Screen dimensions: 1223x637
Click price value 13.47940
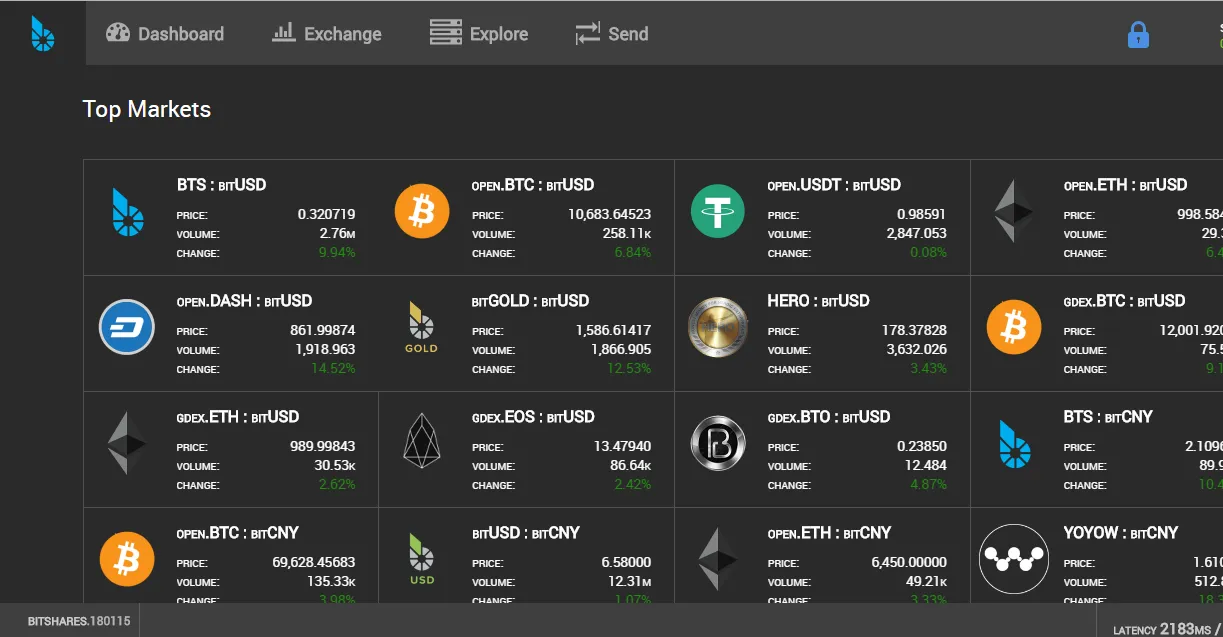click(x=622, y=446)
